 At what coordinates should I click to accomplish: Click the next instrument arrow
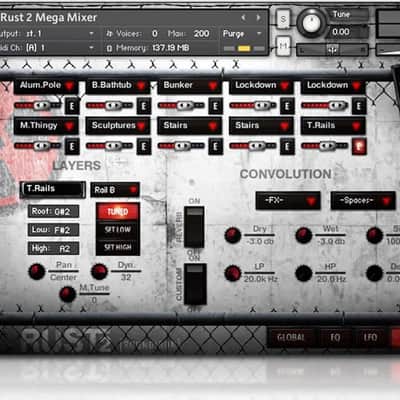[258, 18]
